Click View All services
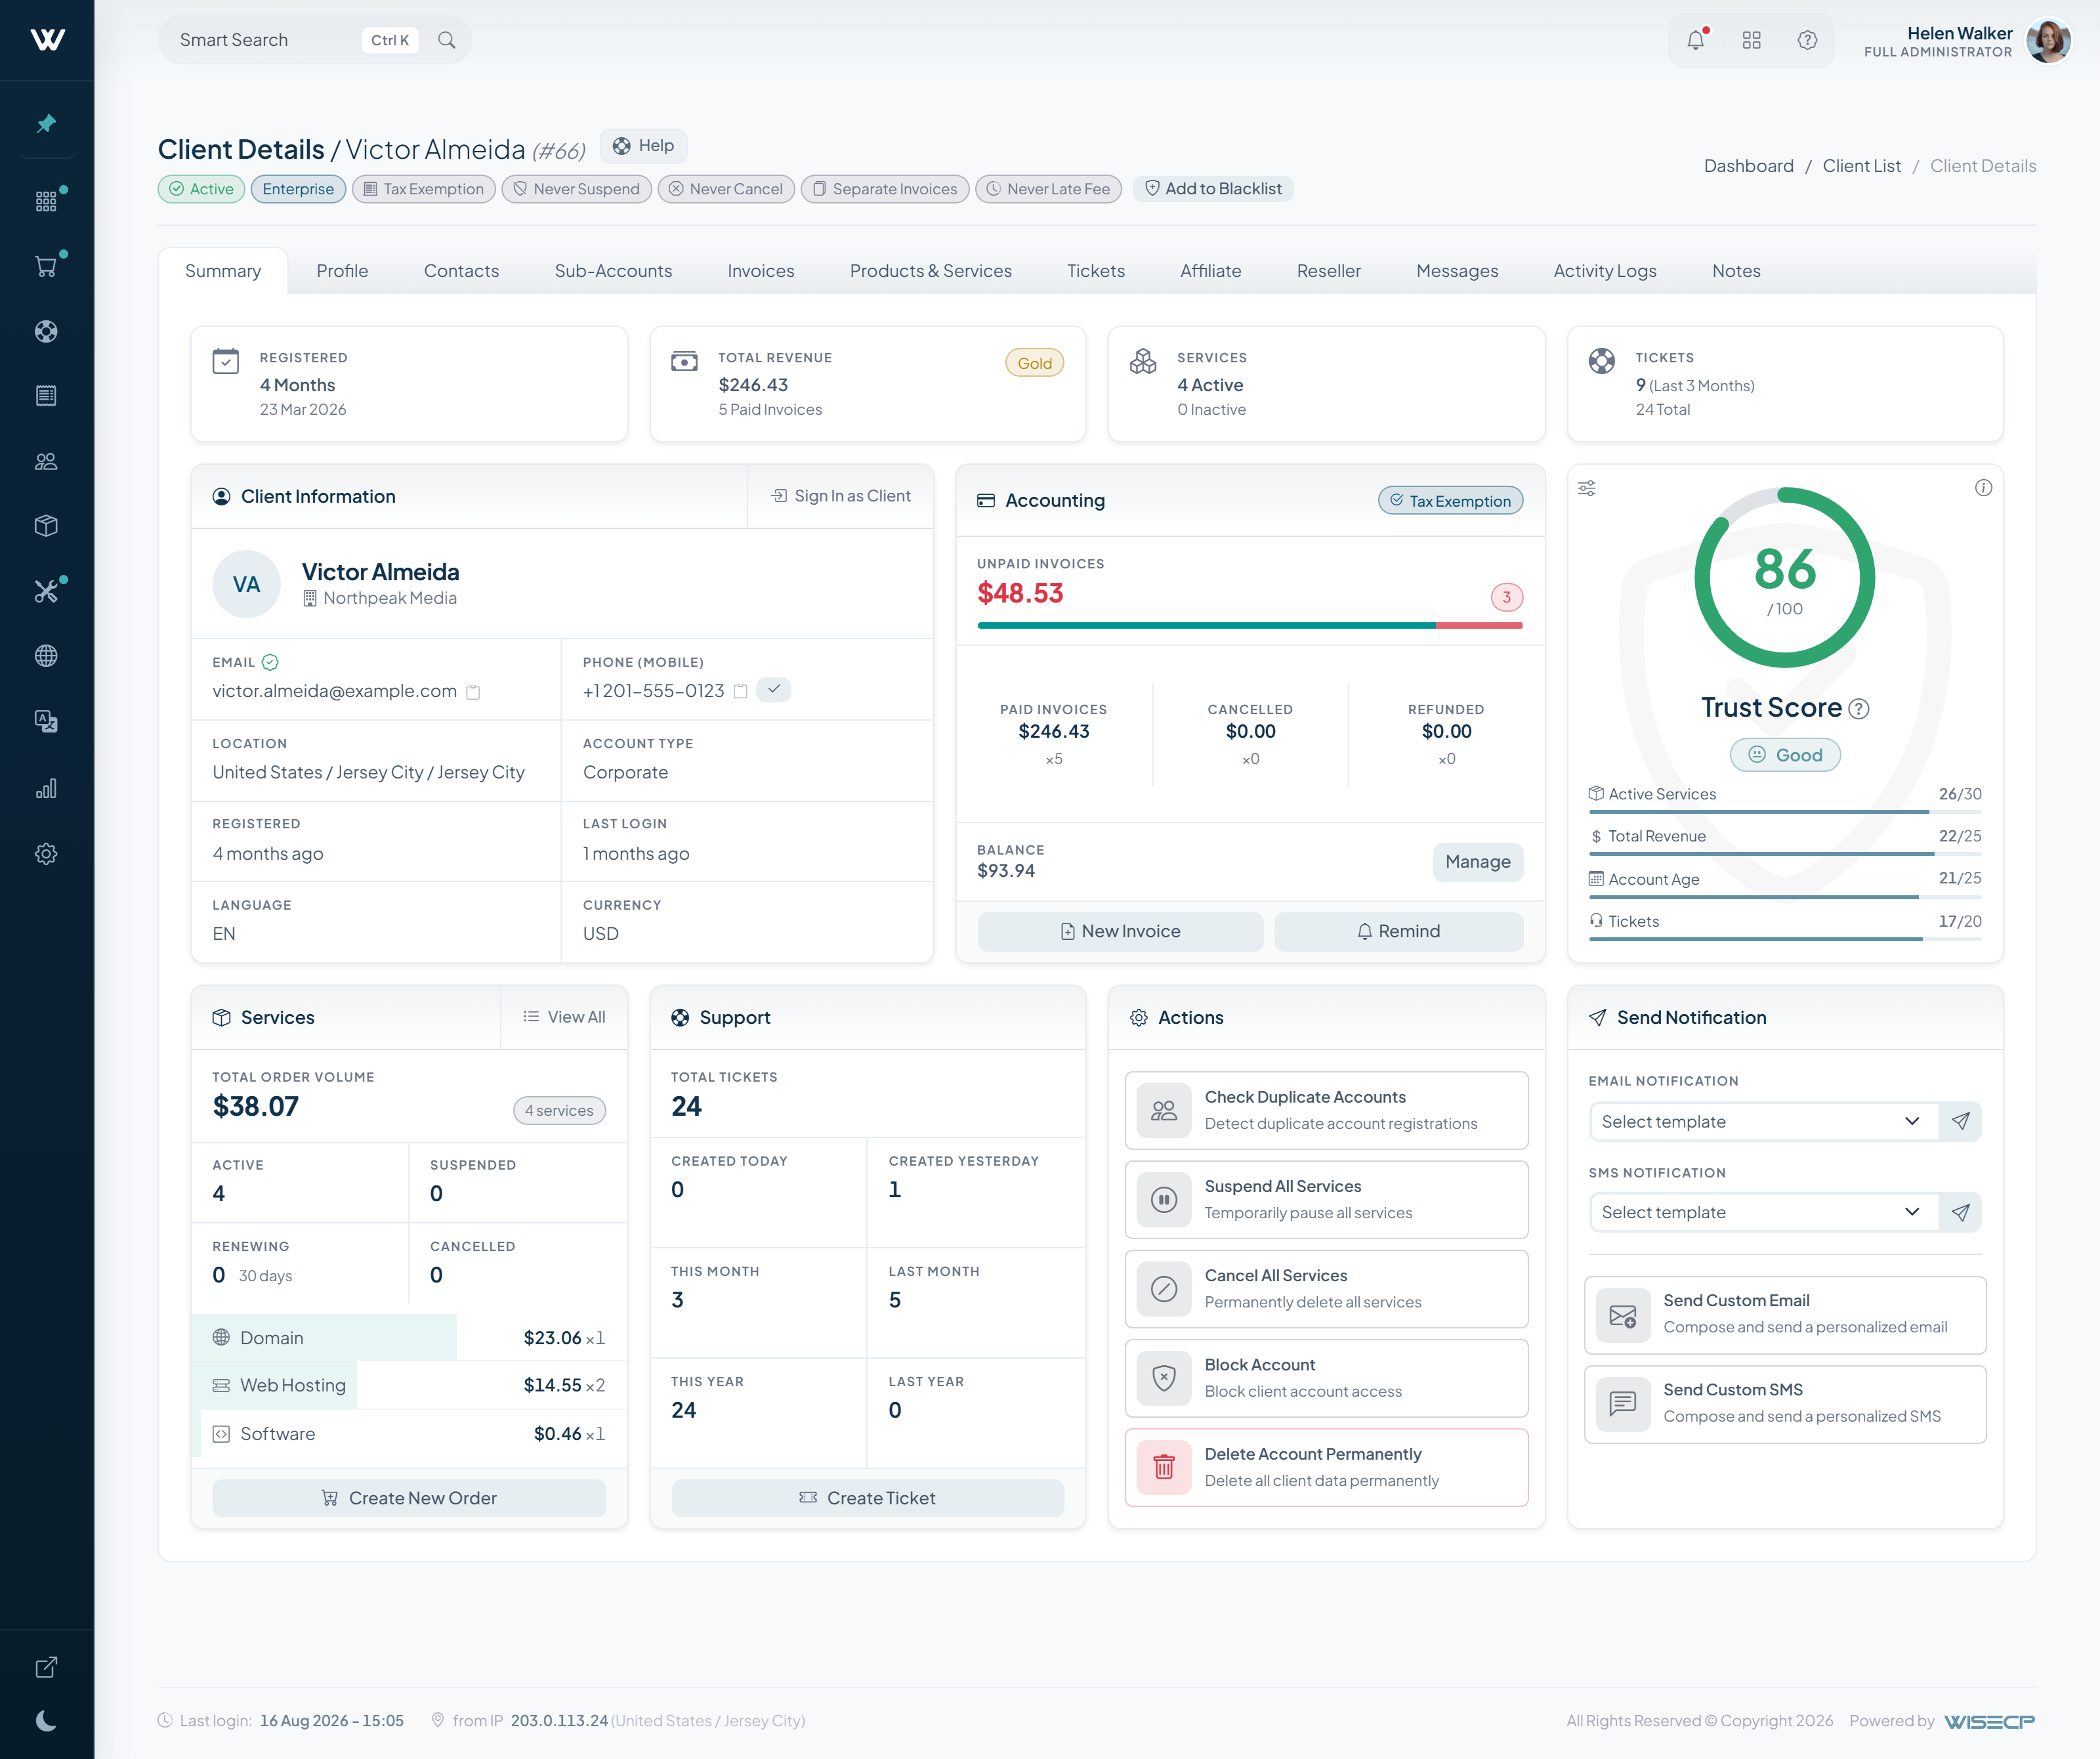The image size is (2100, 1759). [x=564, y=1017]
